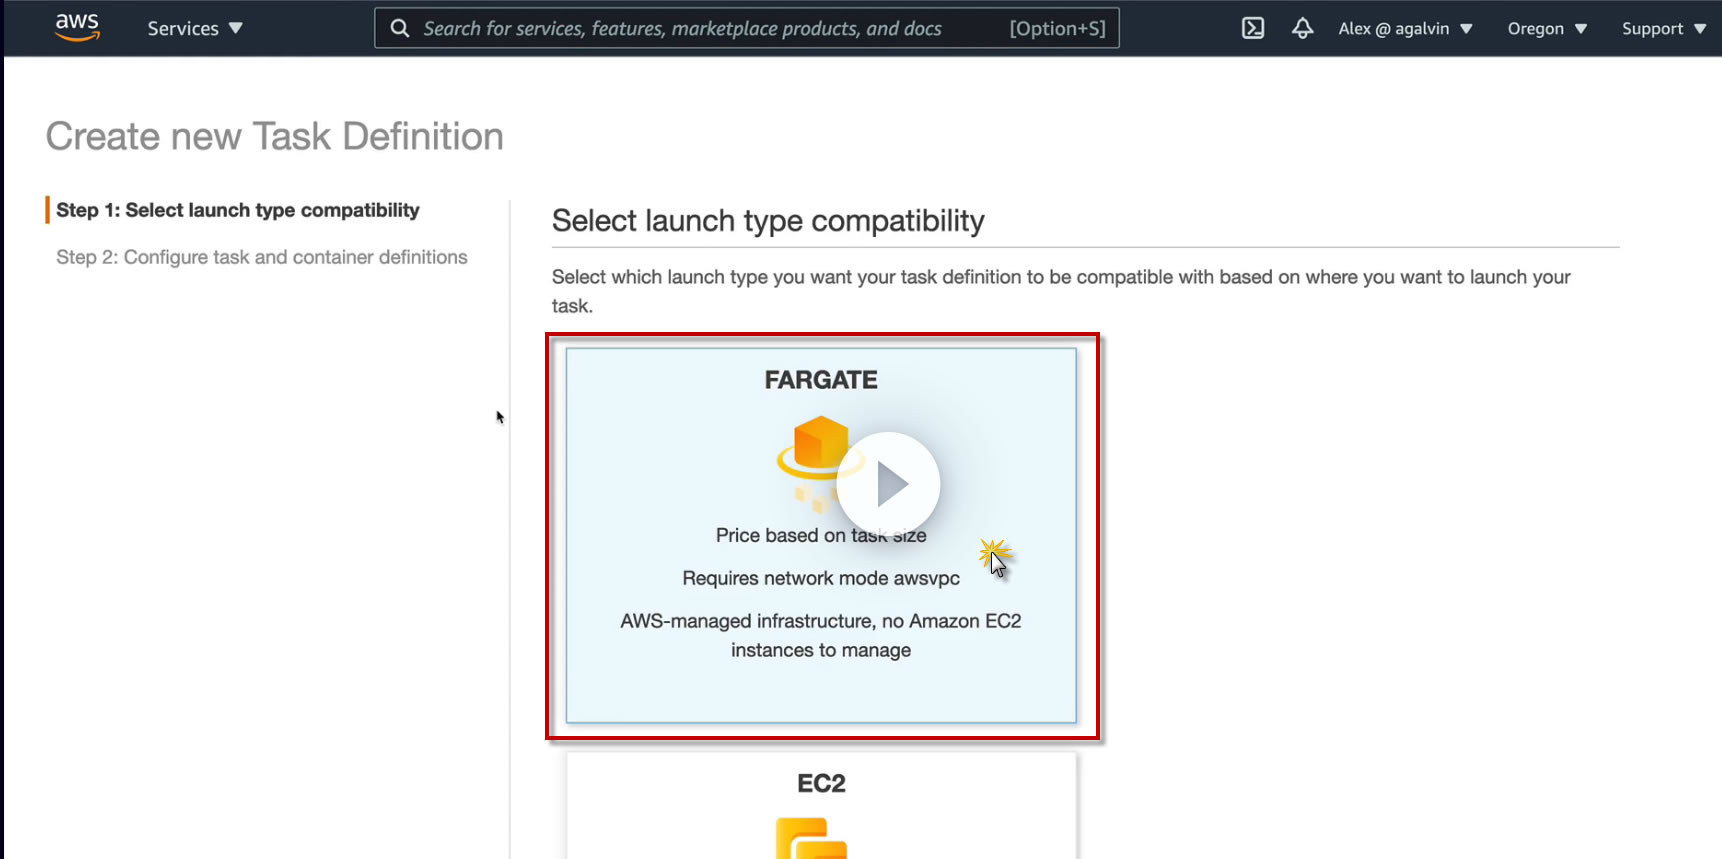Open the Oregon region selector
The height and width of the screenshot is (859, 1722).
[x=1546, y=28]
